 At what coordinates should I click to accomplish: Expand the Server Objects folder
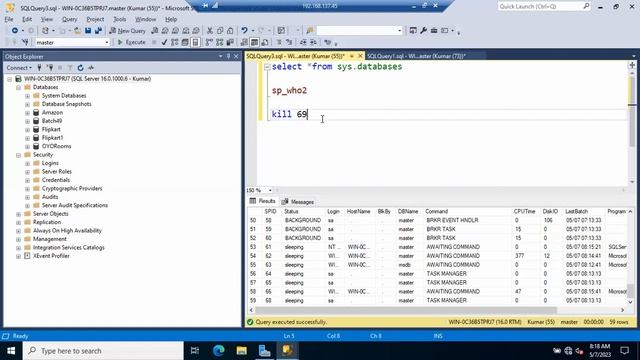(x=18, y=214)
